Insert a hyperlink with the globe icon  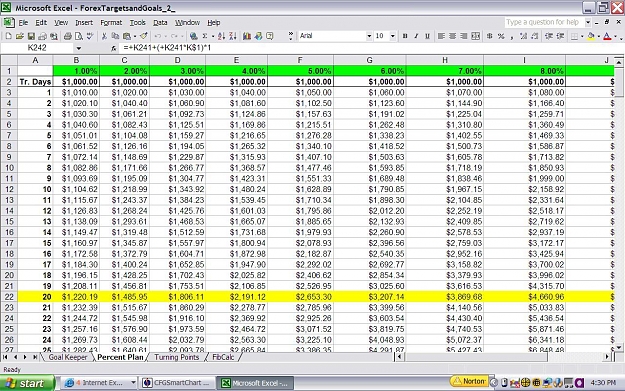coord(194,36)
